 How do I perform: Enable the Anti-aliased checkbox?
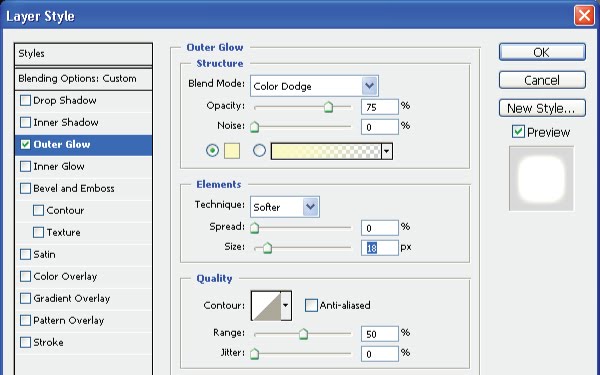click(x=311, y=305)
